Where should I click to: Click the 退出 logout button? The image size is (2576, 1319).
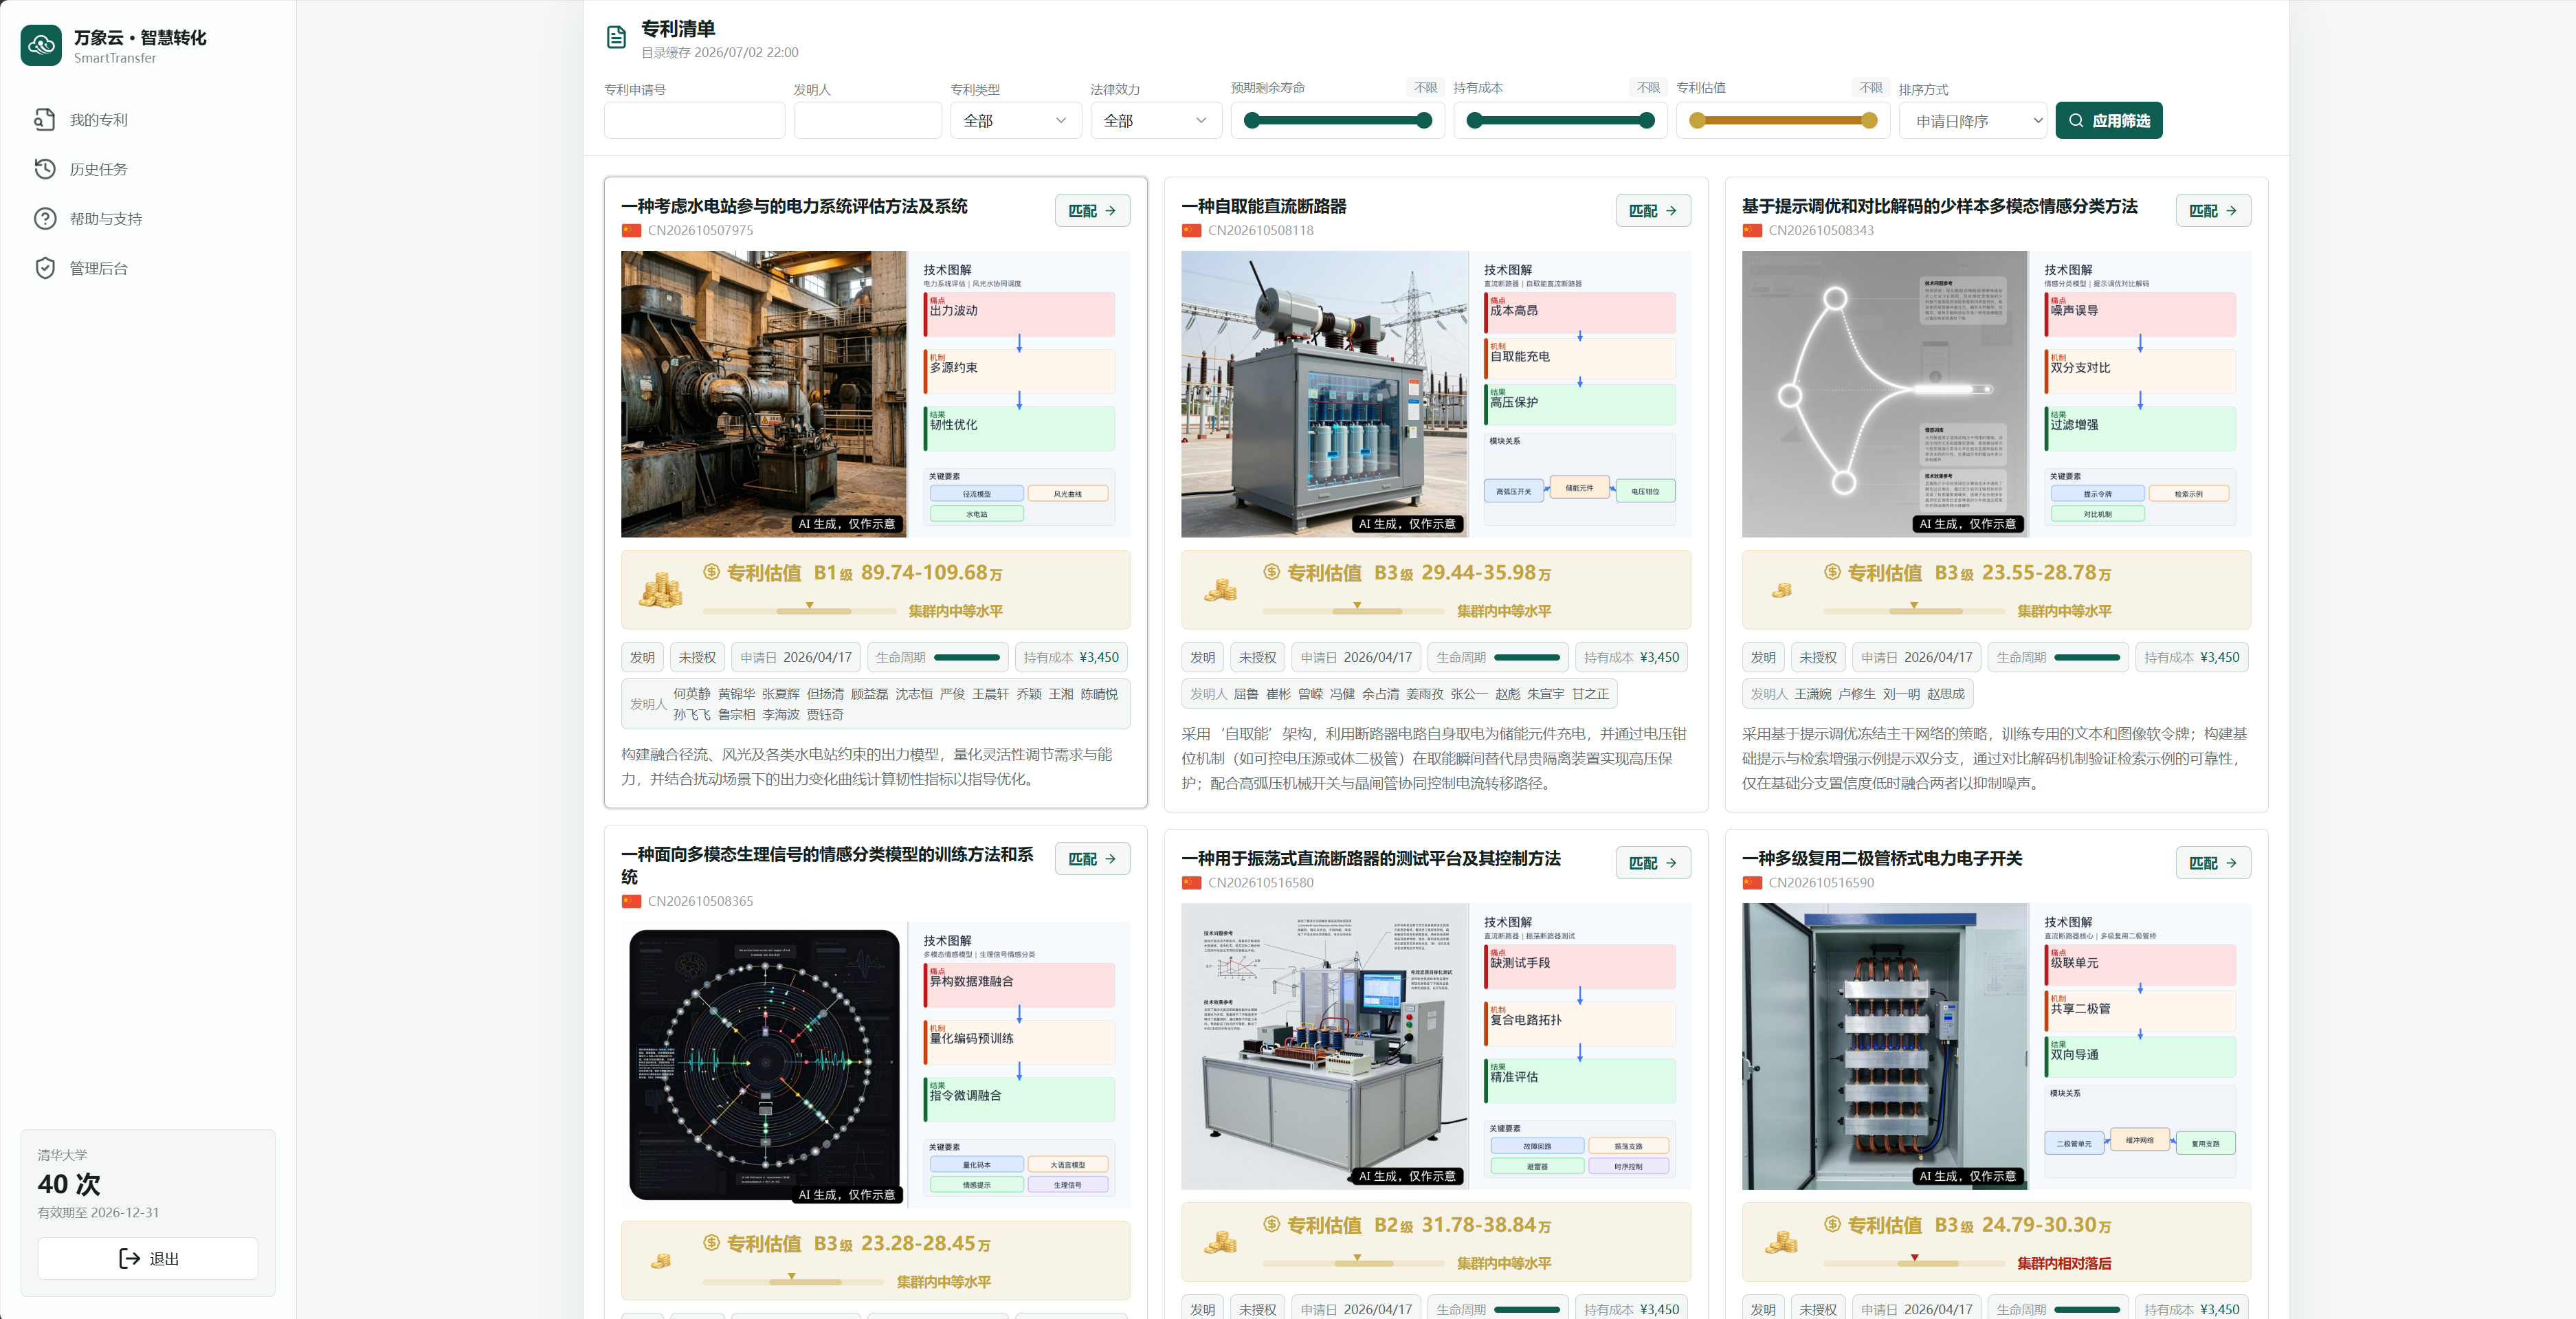[148, 1258]
